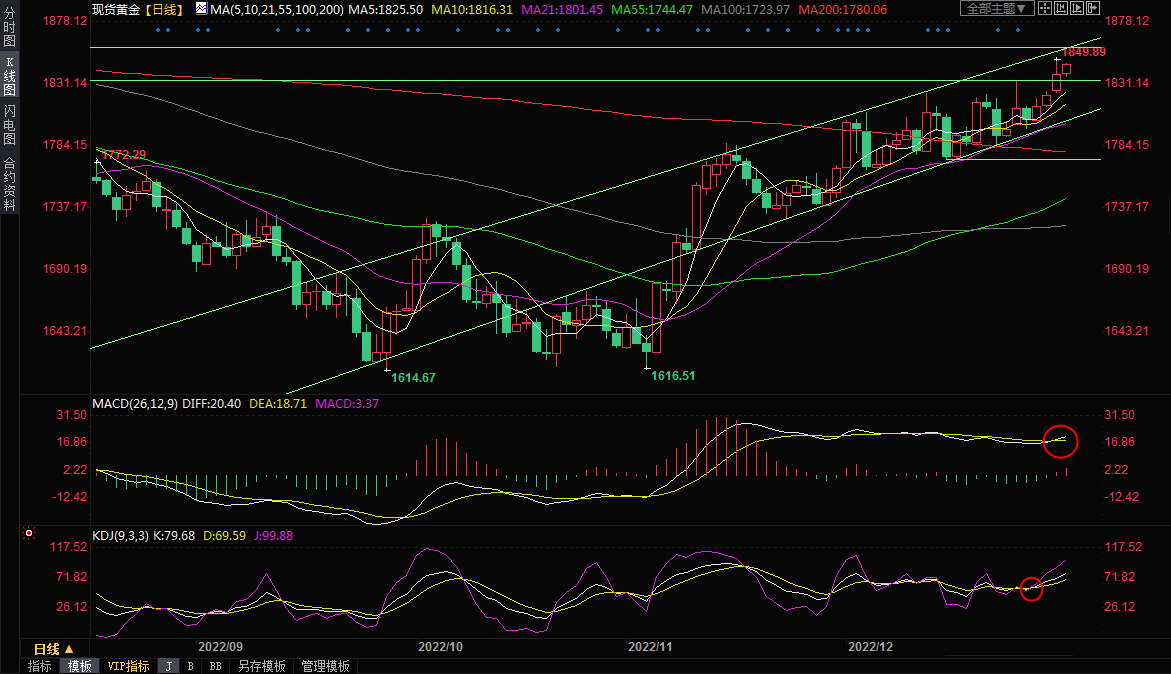
Task: Click the 管理模板 button
Action: click(x=325, y=666)
